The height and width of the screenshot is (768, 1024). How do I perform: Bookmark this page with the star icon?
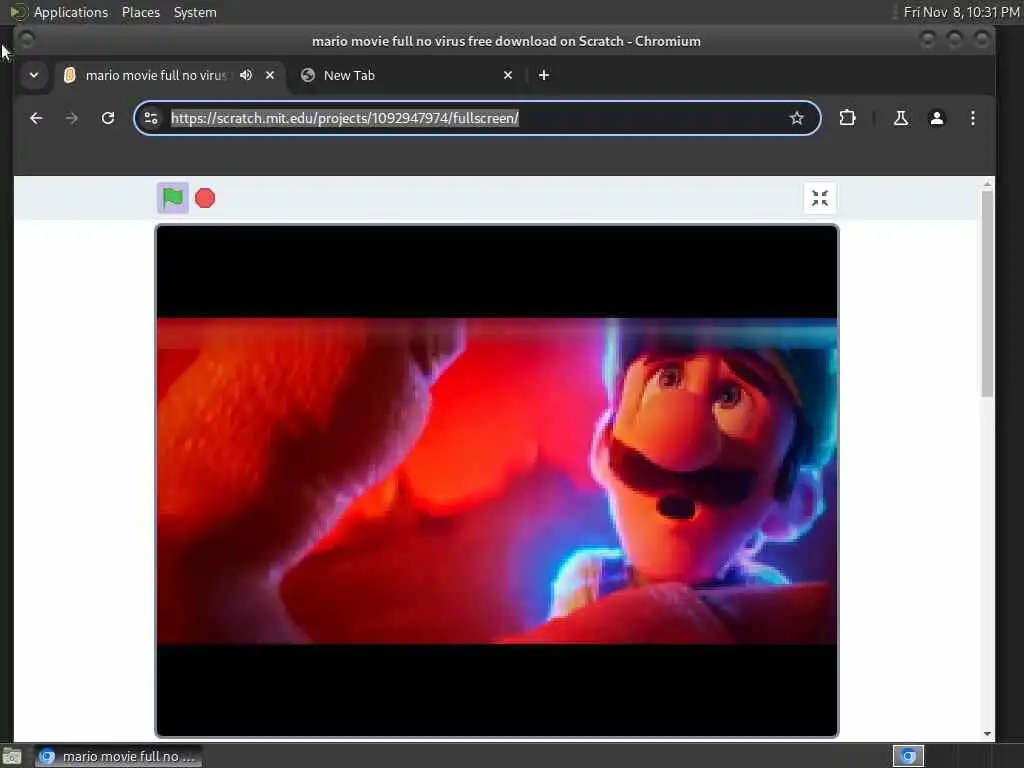coord(796,118)
